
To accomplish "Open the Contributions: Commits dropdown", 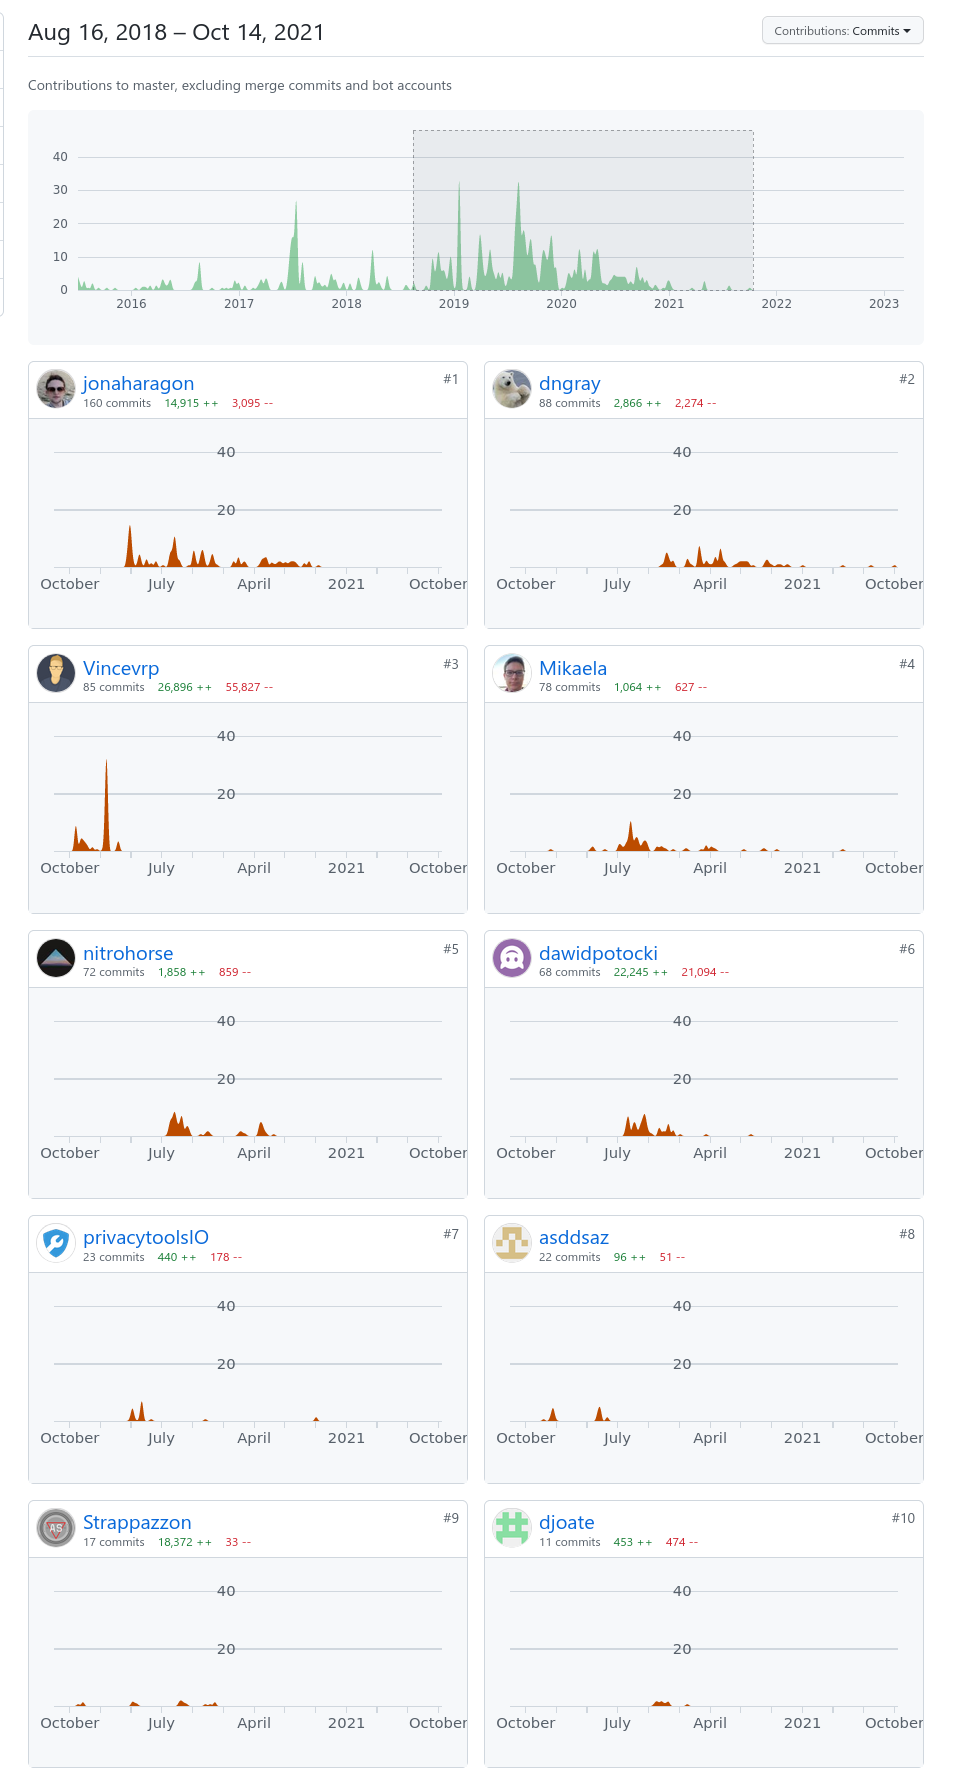I will [842, 31].
